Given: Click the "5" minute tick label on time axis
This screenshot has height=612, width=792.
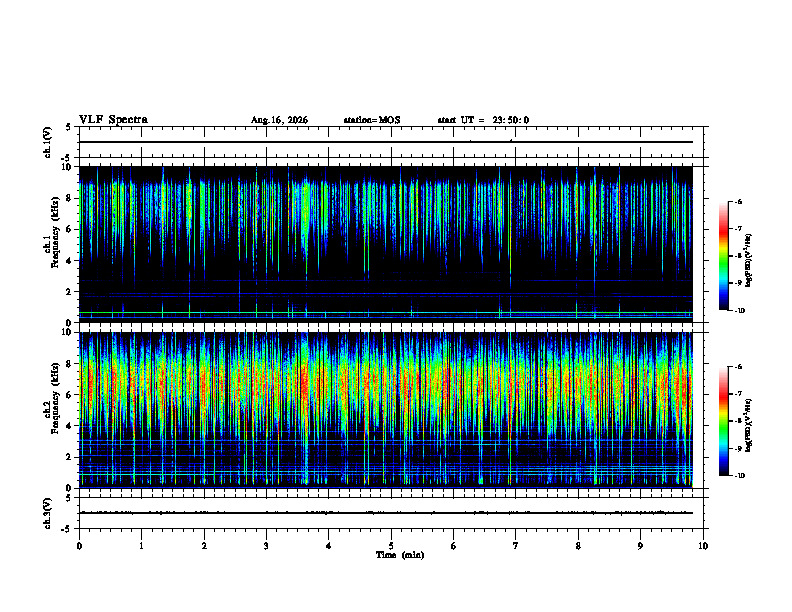Looking at the screenshot, I should [x=391, y=546].
